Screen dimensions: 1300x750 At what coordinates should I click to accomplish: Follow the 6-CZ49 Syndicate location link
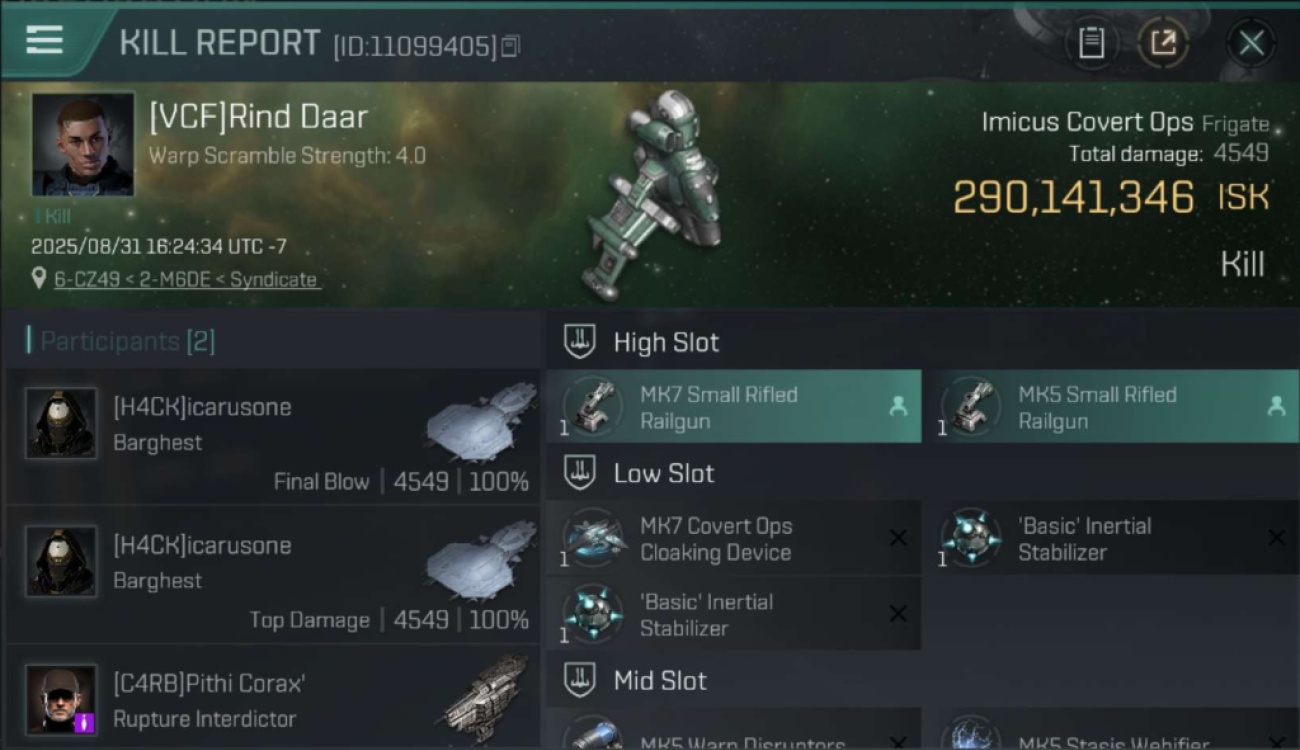pyautogui.click(x=187, y=280)
